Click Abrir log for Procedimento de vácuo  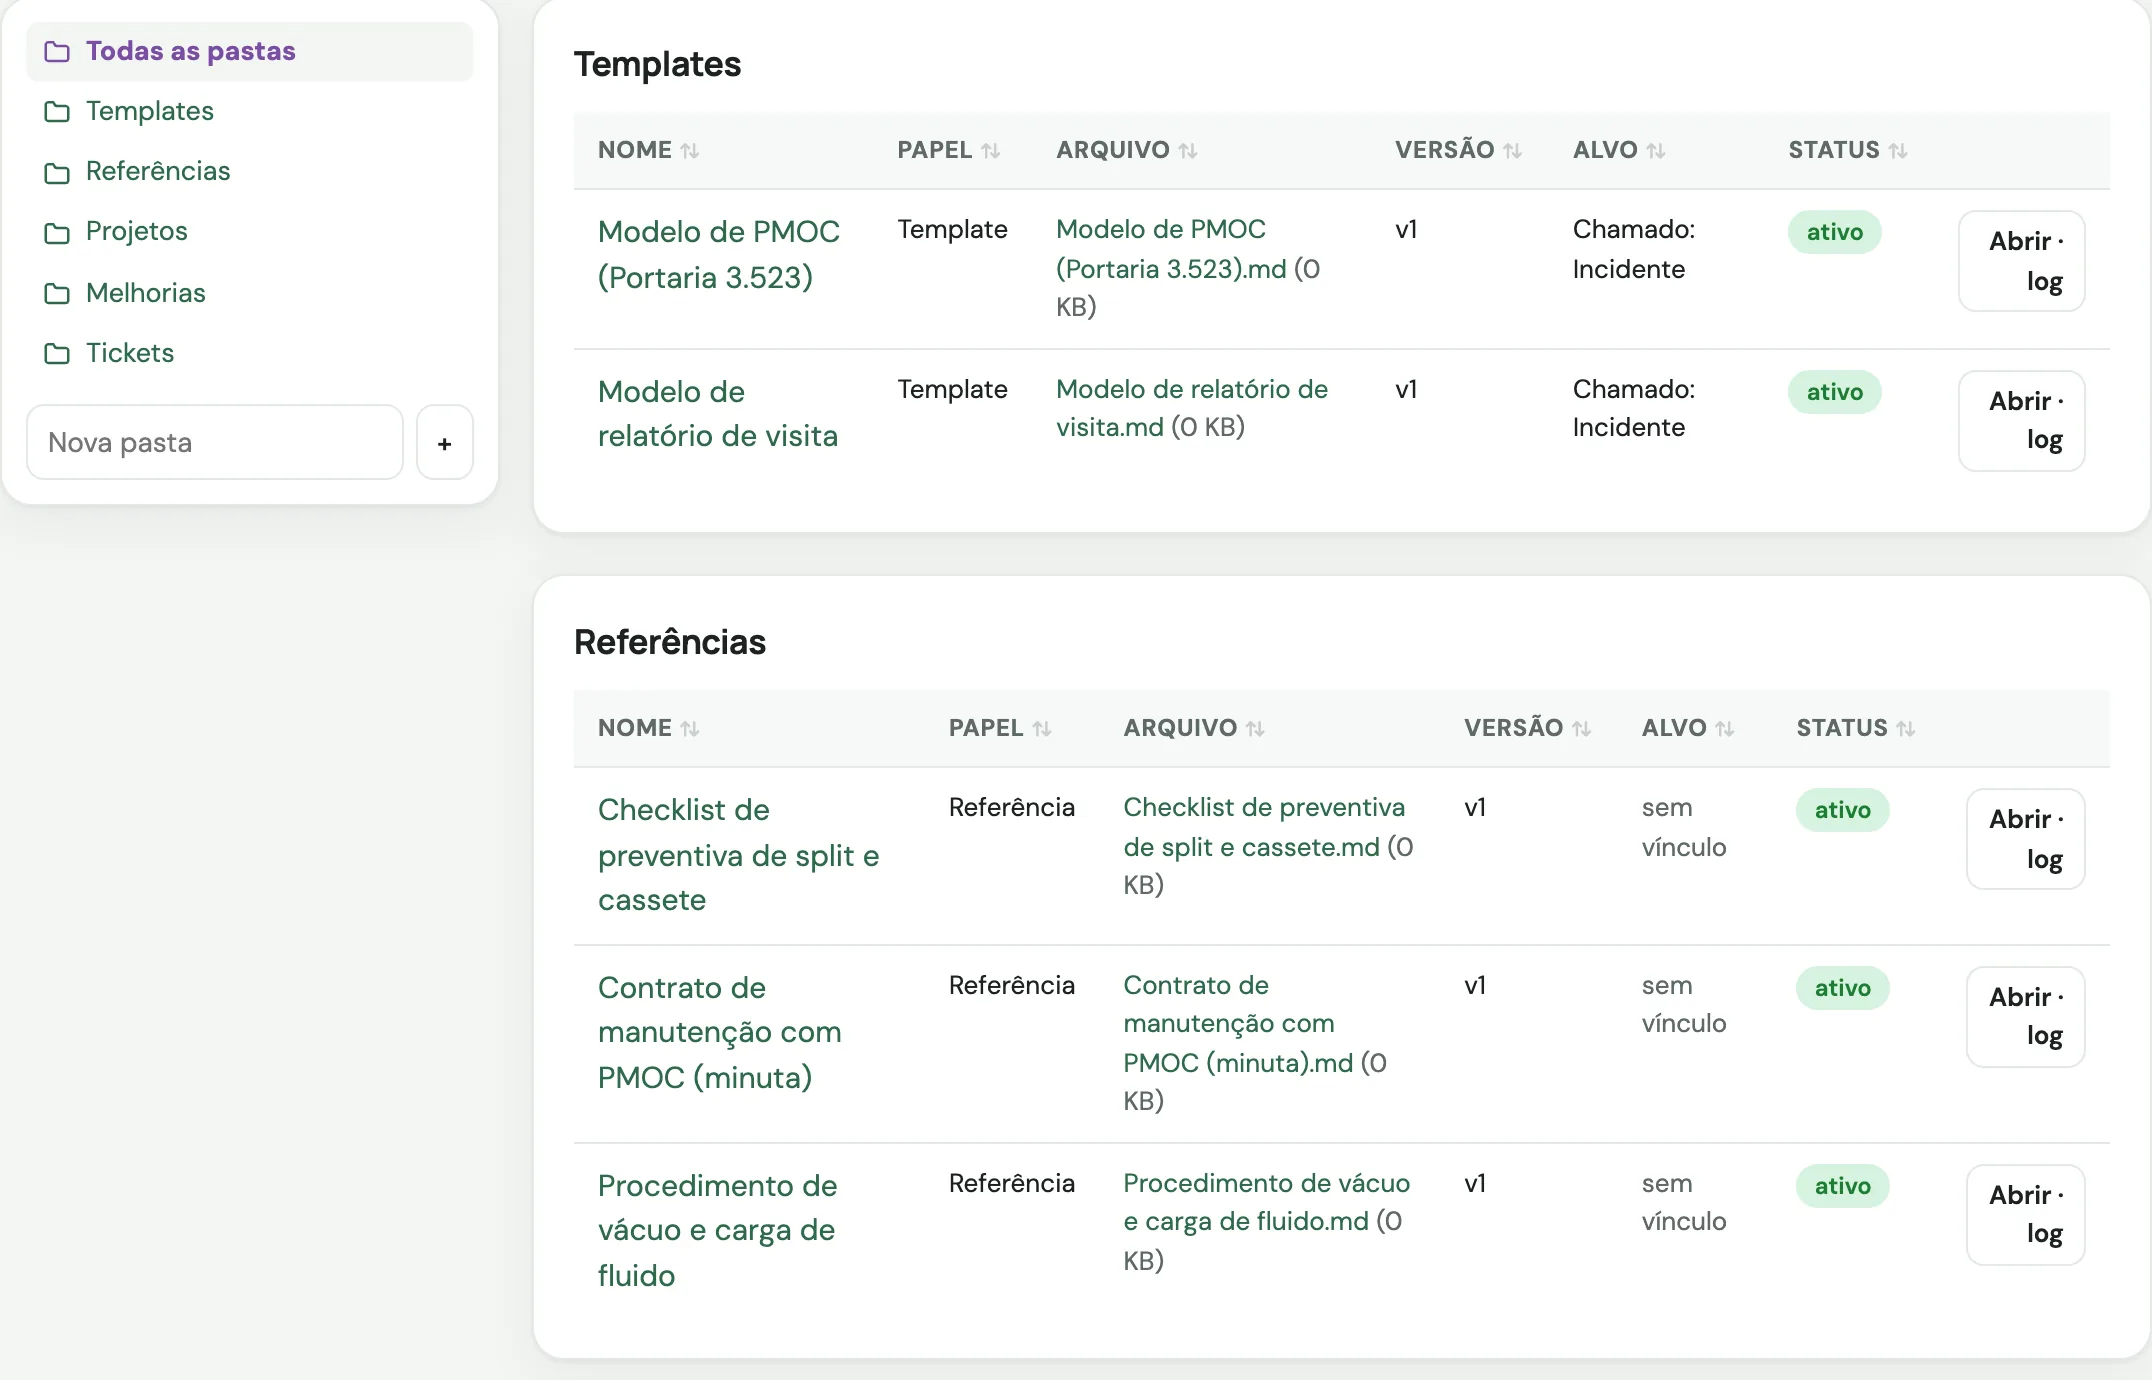pos(2026,1215)
